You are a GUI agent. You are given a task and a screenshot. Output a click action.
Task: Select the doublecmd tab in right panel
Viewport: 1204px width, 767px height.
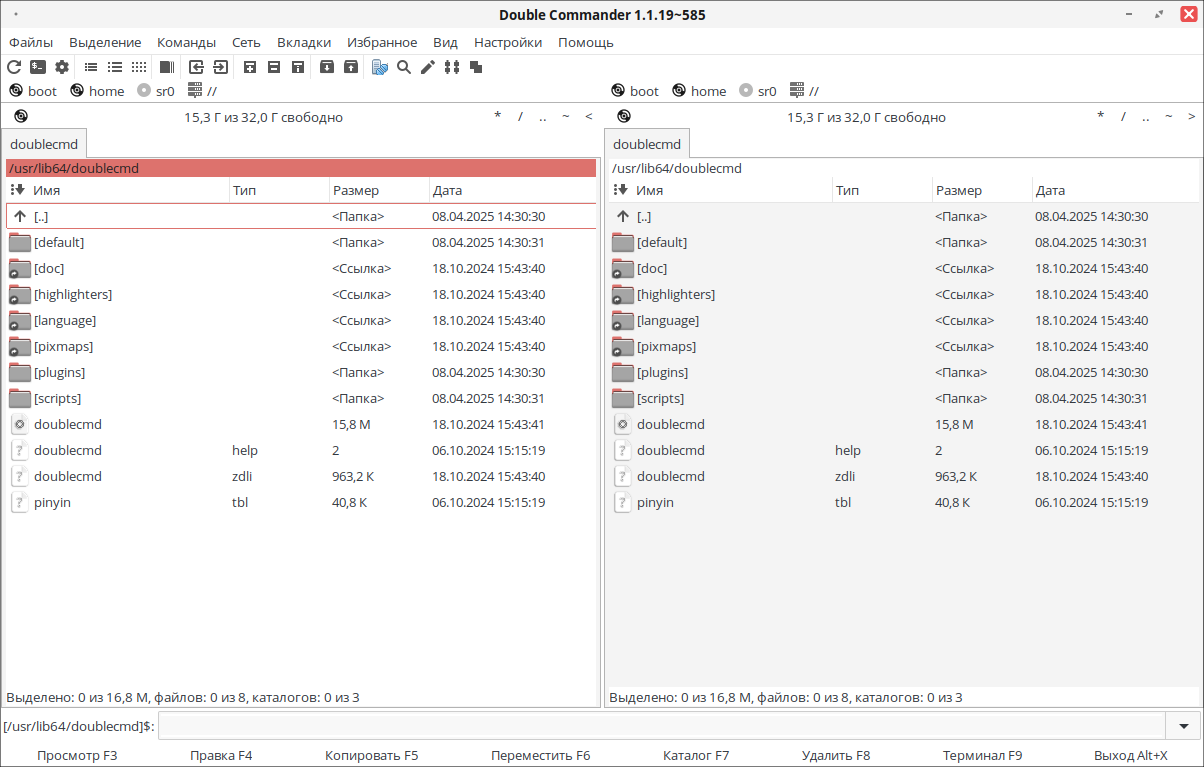647,144
